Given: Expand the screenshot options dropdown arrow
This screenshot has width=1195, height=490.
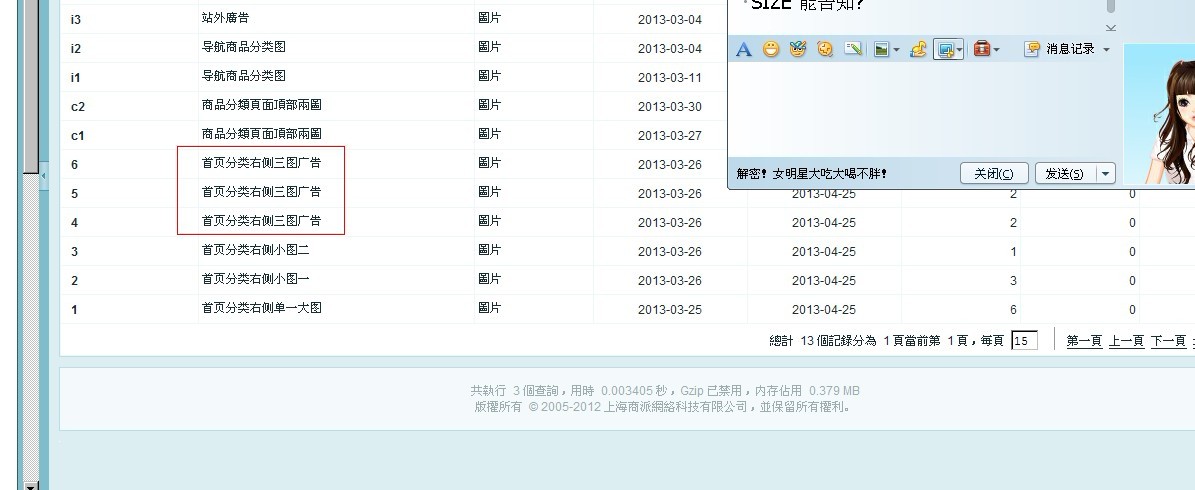Looking at the screenshot, I should 960,50.
